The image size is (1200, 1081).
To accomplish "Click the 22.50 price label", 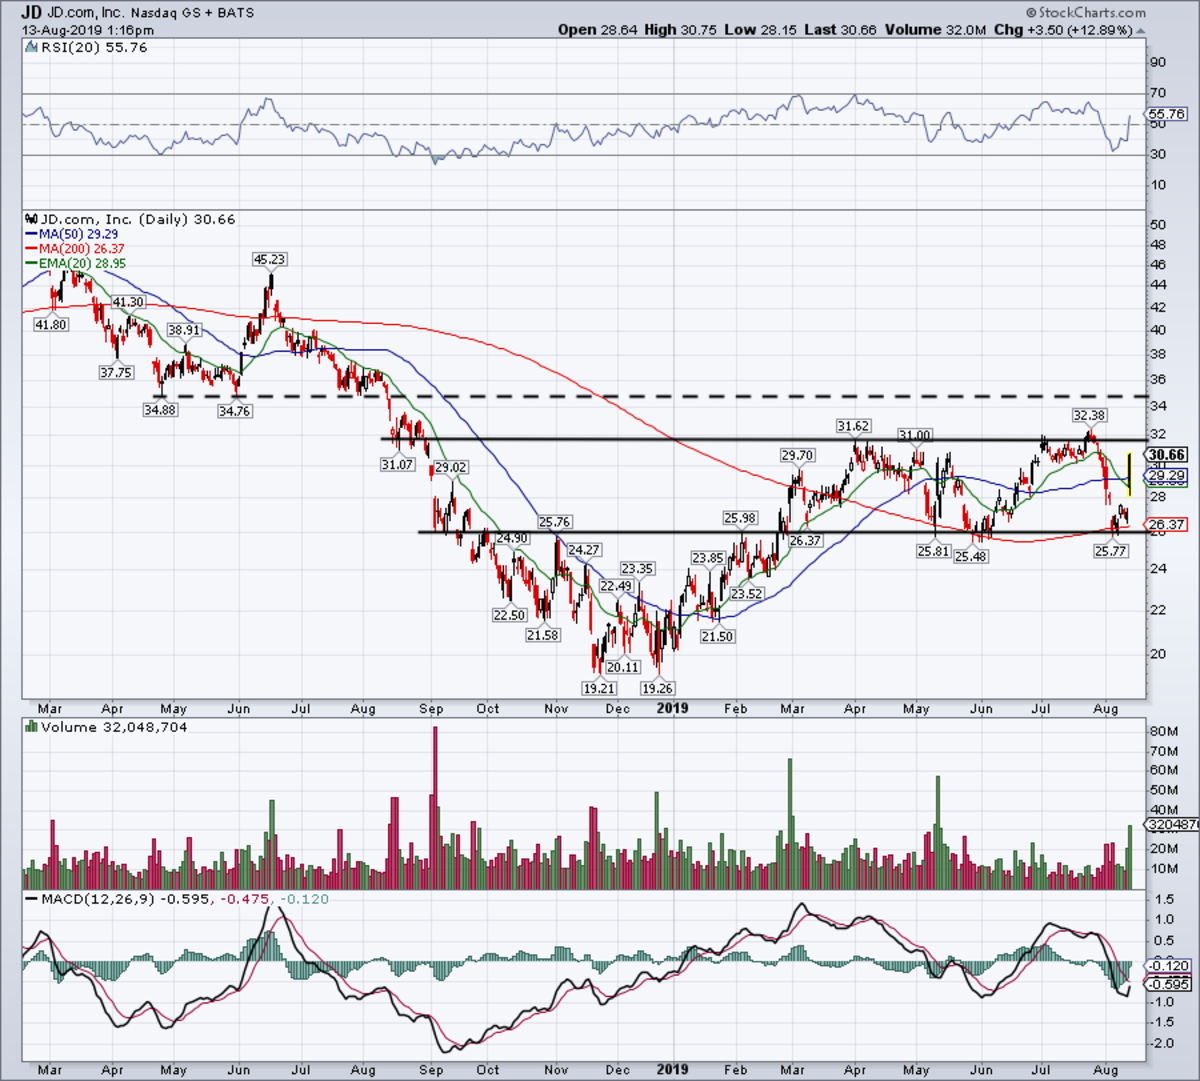I will point(509,615).
